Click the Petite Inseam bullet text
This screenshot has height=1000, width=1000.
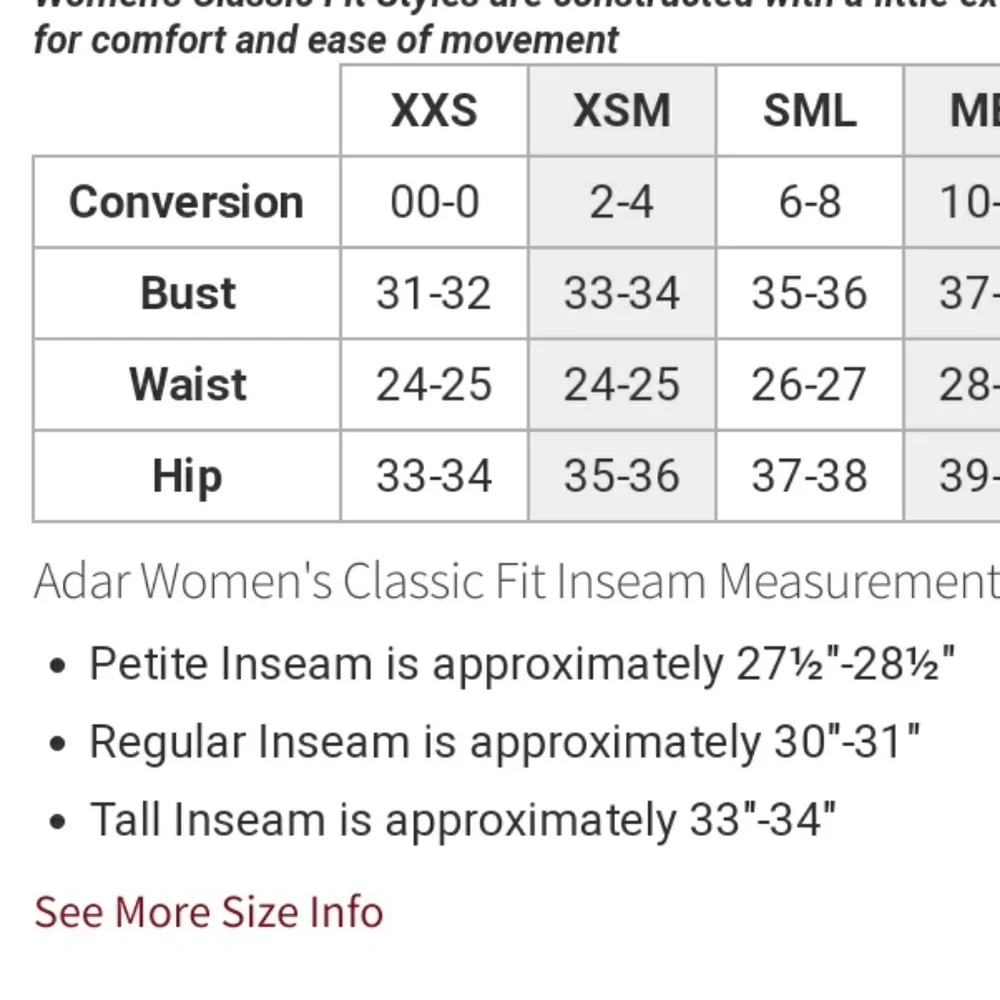pyautogui.click(x=522, y=664)
